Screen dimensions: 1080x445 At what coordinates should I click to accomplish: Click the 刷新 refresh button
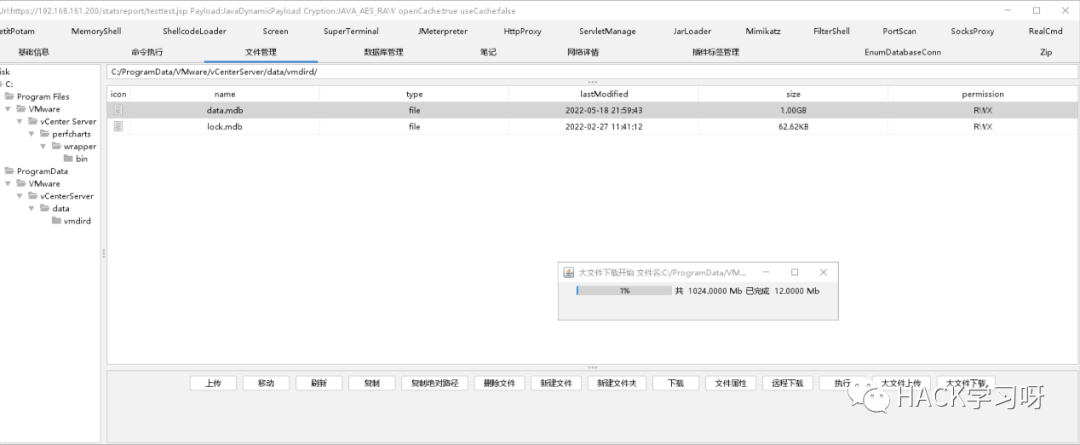[x=319, y=383]
